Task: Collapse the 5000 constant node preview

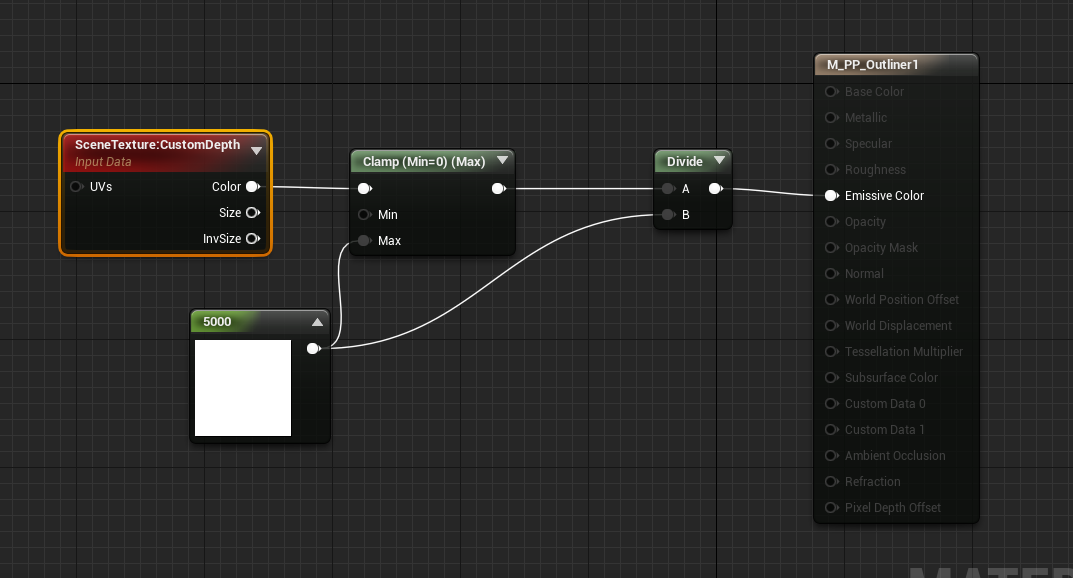Action: 317,322
